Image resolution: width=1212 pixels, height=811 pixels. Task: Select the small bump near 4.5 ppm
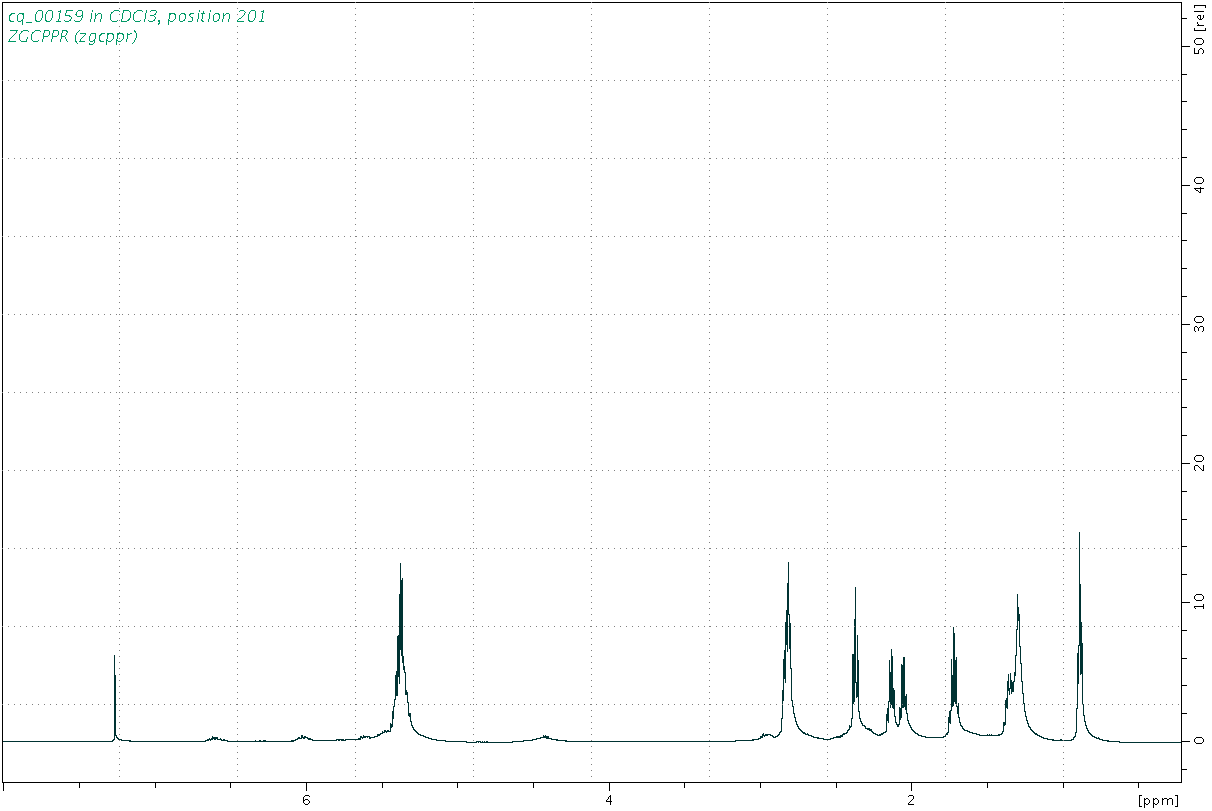point(544,736)
